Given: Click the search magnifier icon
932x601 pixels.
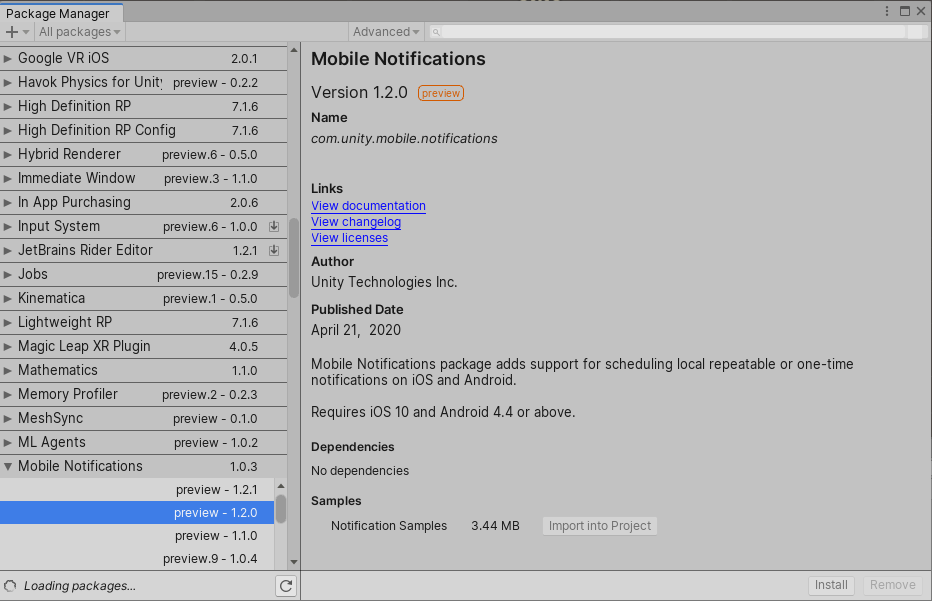Looking at the screenshot, I should pos(436,32).
